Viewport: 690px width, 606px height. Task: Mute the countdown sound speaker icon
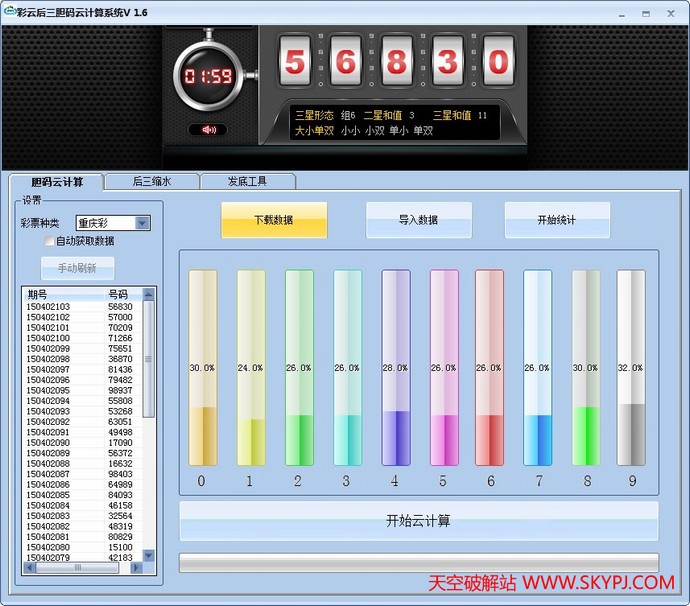point(208,130)
